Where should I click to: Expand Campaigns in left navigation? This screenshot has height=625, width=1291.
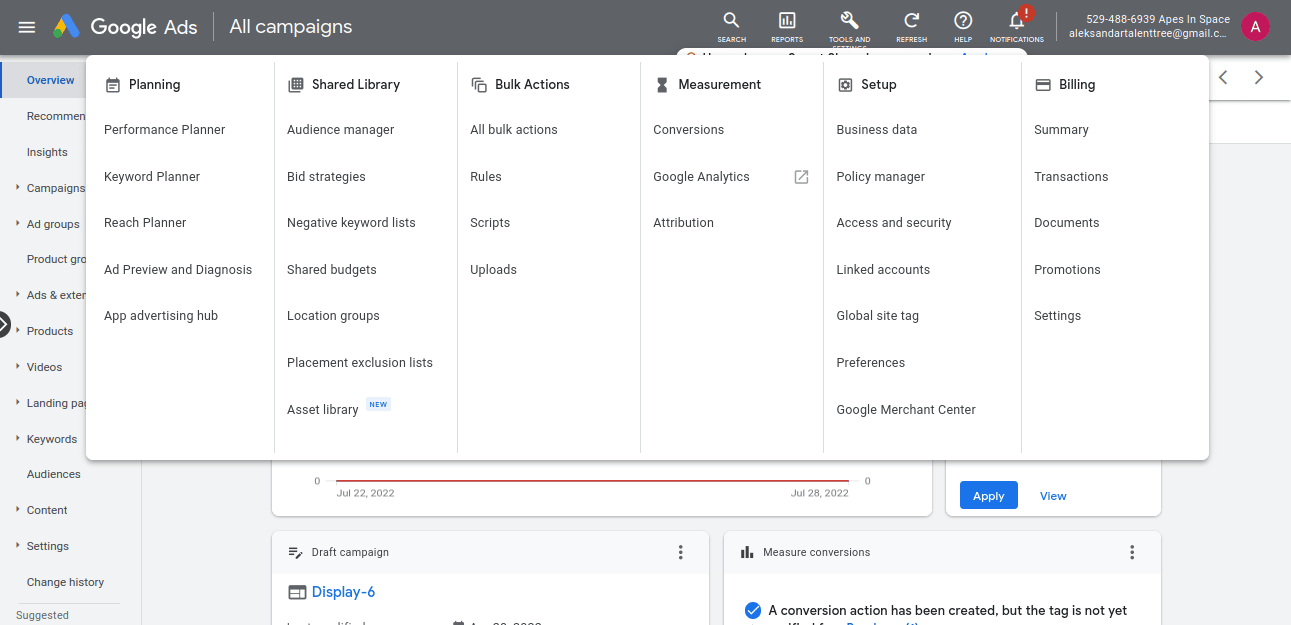[x=18, y=187]
